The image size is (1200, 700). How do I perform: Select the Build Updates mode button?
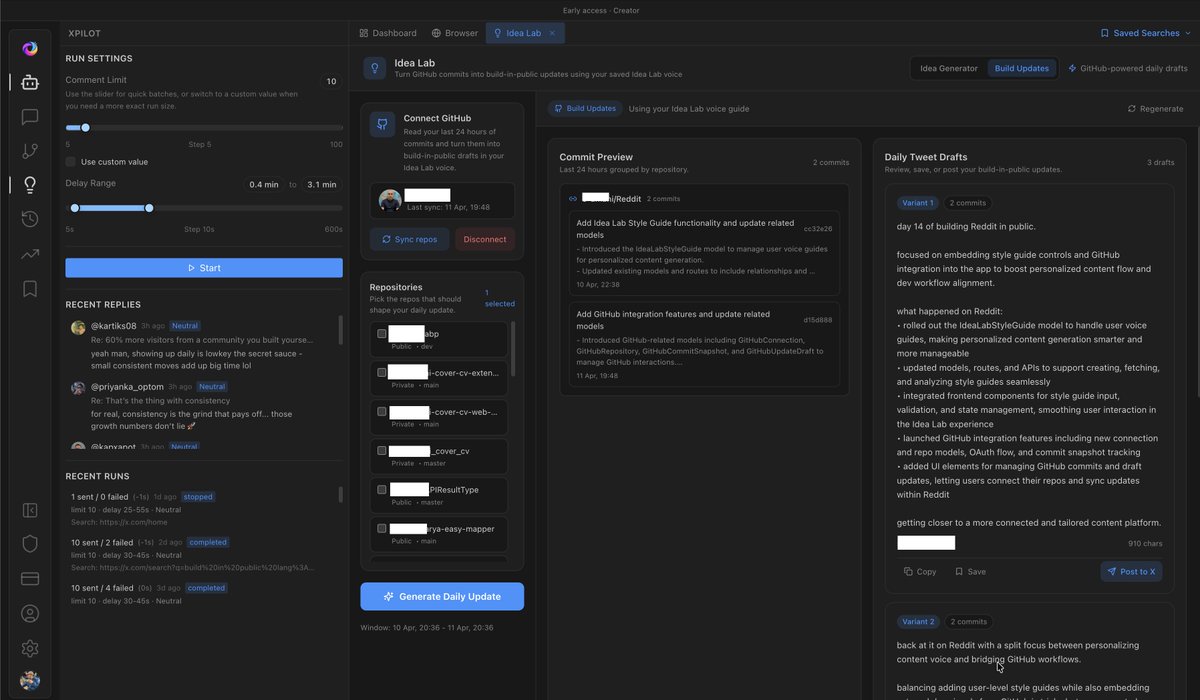pos(1022,69)
